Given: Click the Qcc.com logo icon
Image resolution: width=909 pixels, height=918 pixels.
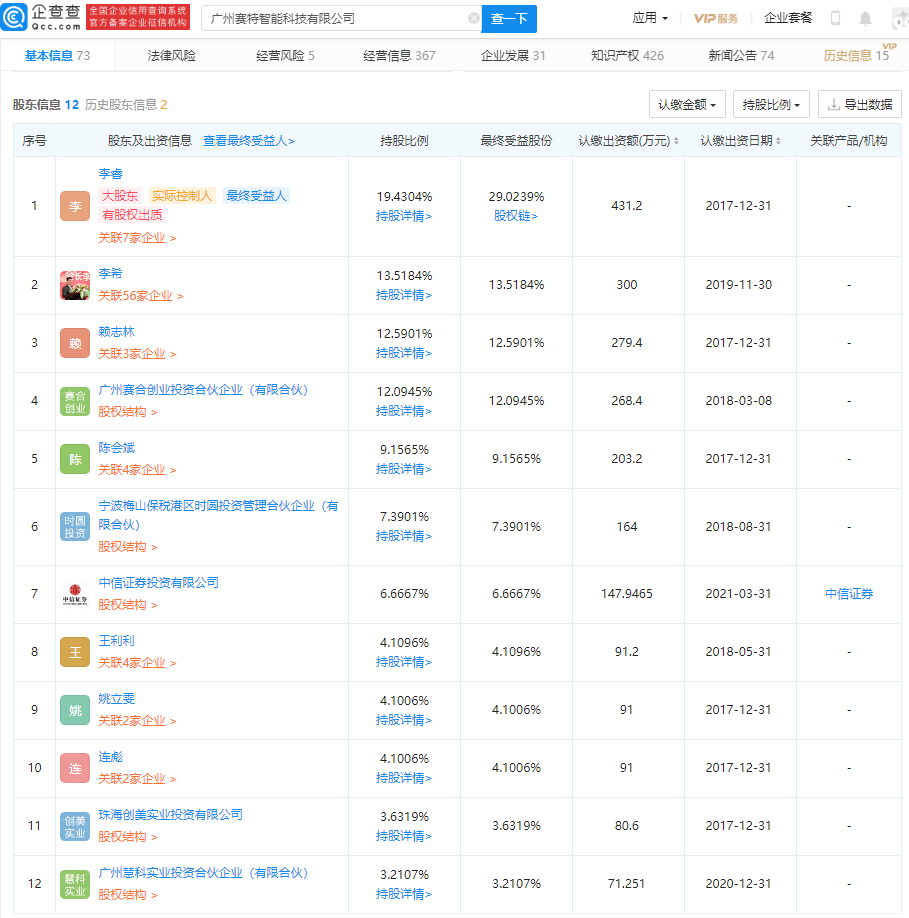Looking at the screenshot, I should point(14,17).
